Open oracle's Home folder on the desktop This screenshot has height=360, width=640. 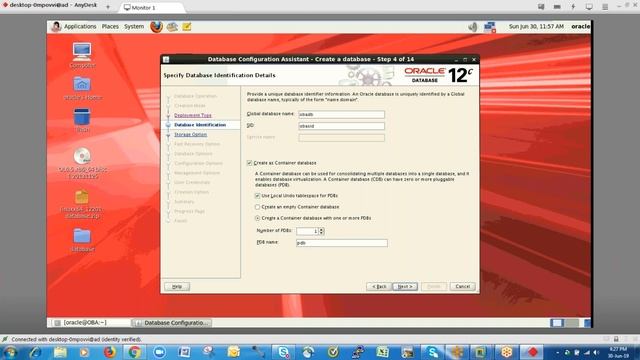[x=82, y=88]
